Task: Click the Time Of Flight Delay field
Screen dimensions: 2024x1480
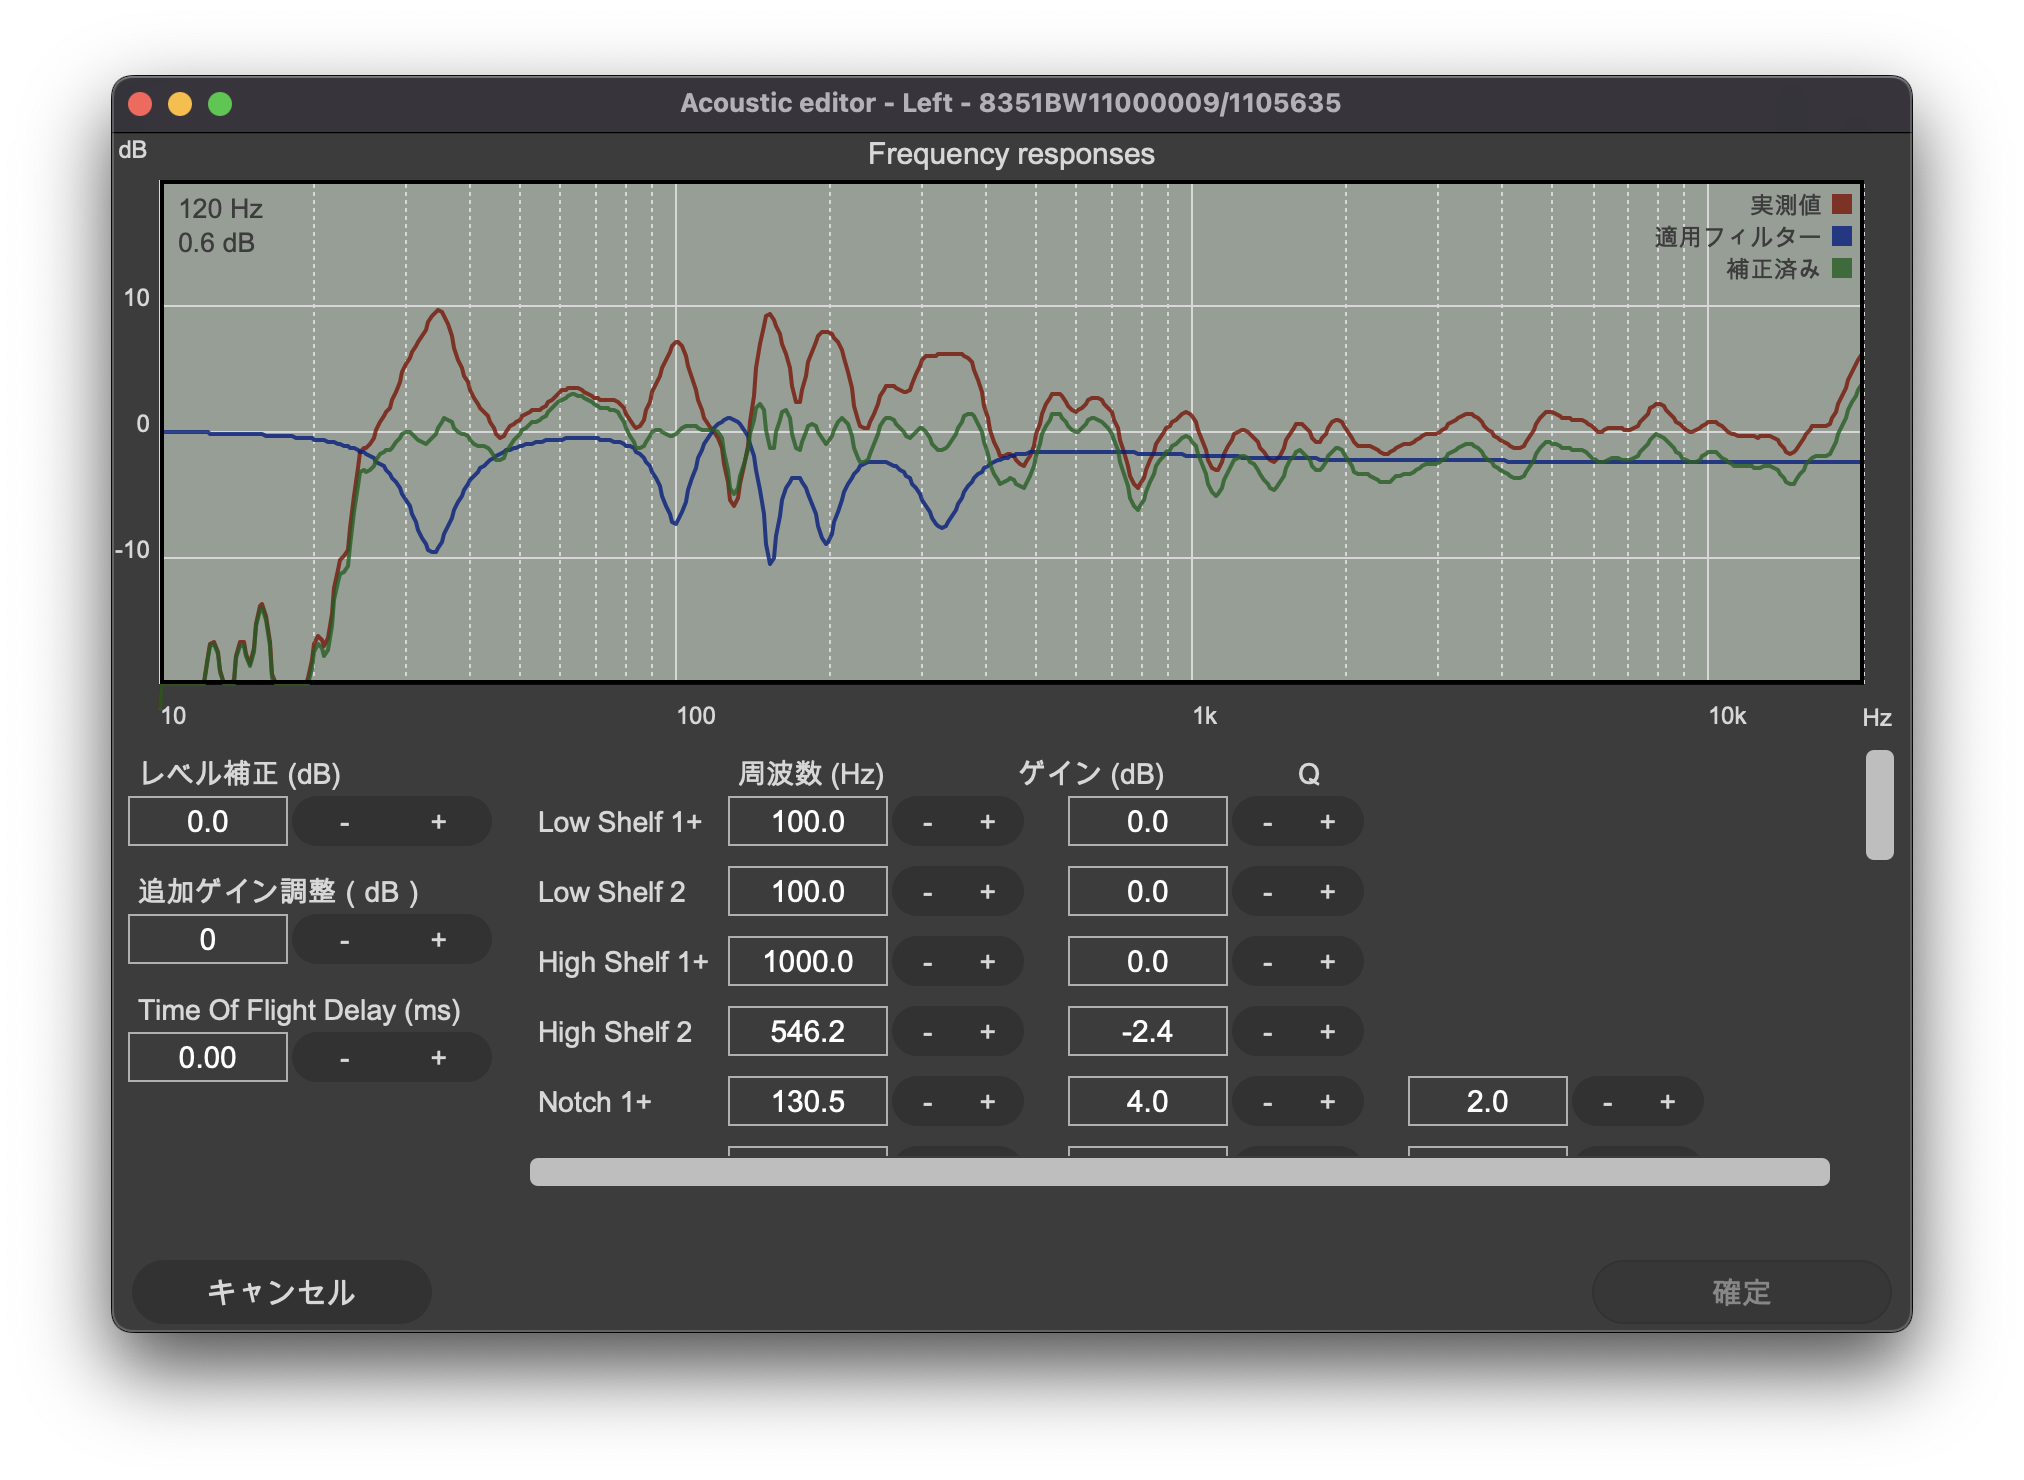Action: [208, 1058]
